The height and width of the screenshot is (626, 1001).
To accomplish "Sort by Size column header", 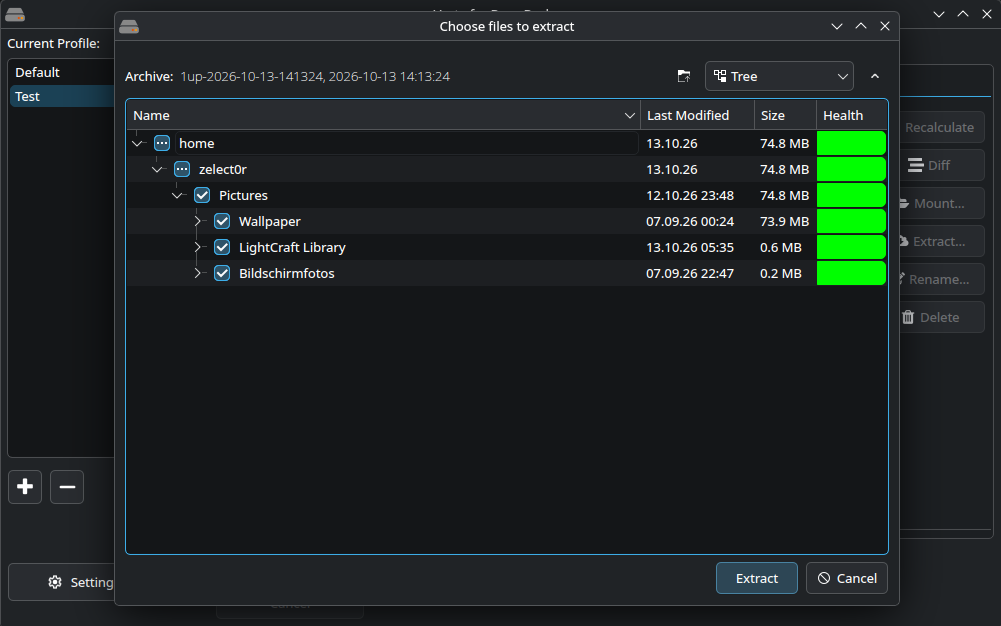I will click(785, 116).
